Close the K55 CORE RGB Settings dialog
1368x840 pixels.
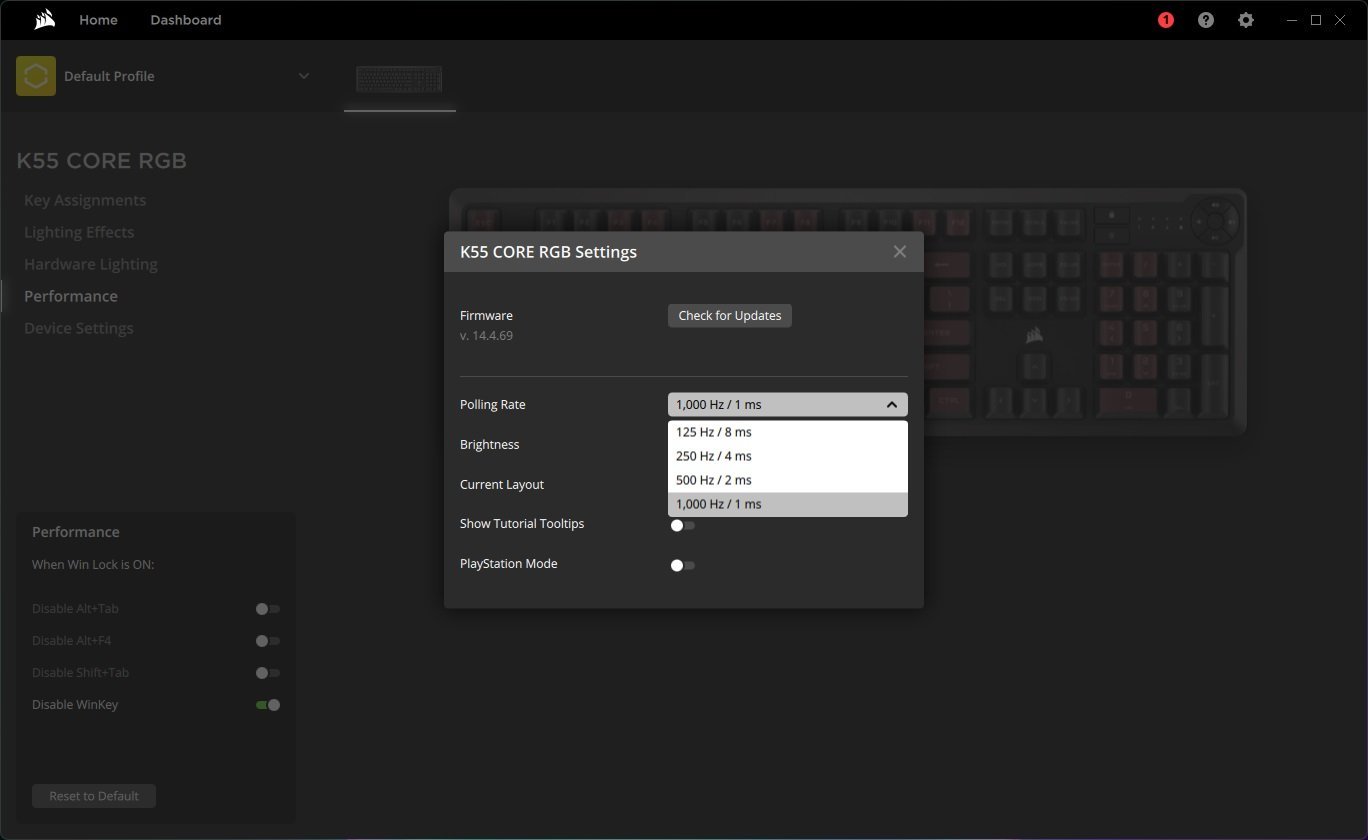point(900,252)
